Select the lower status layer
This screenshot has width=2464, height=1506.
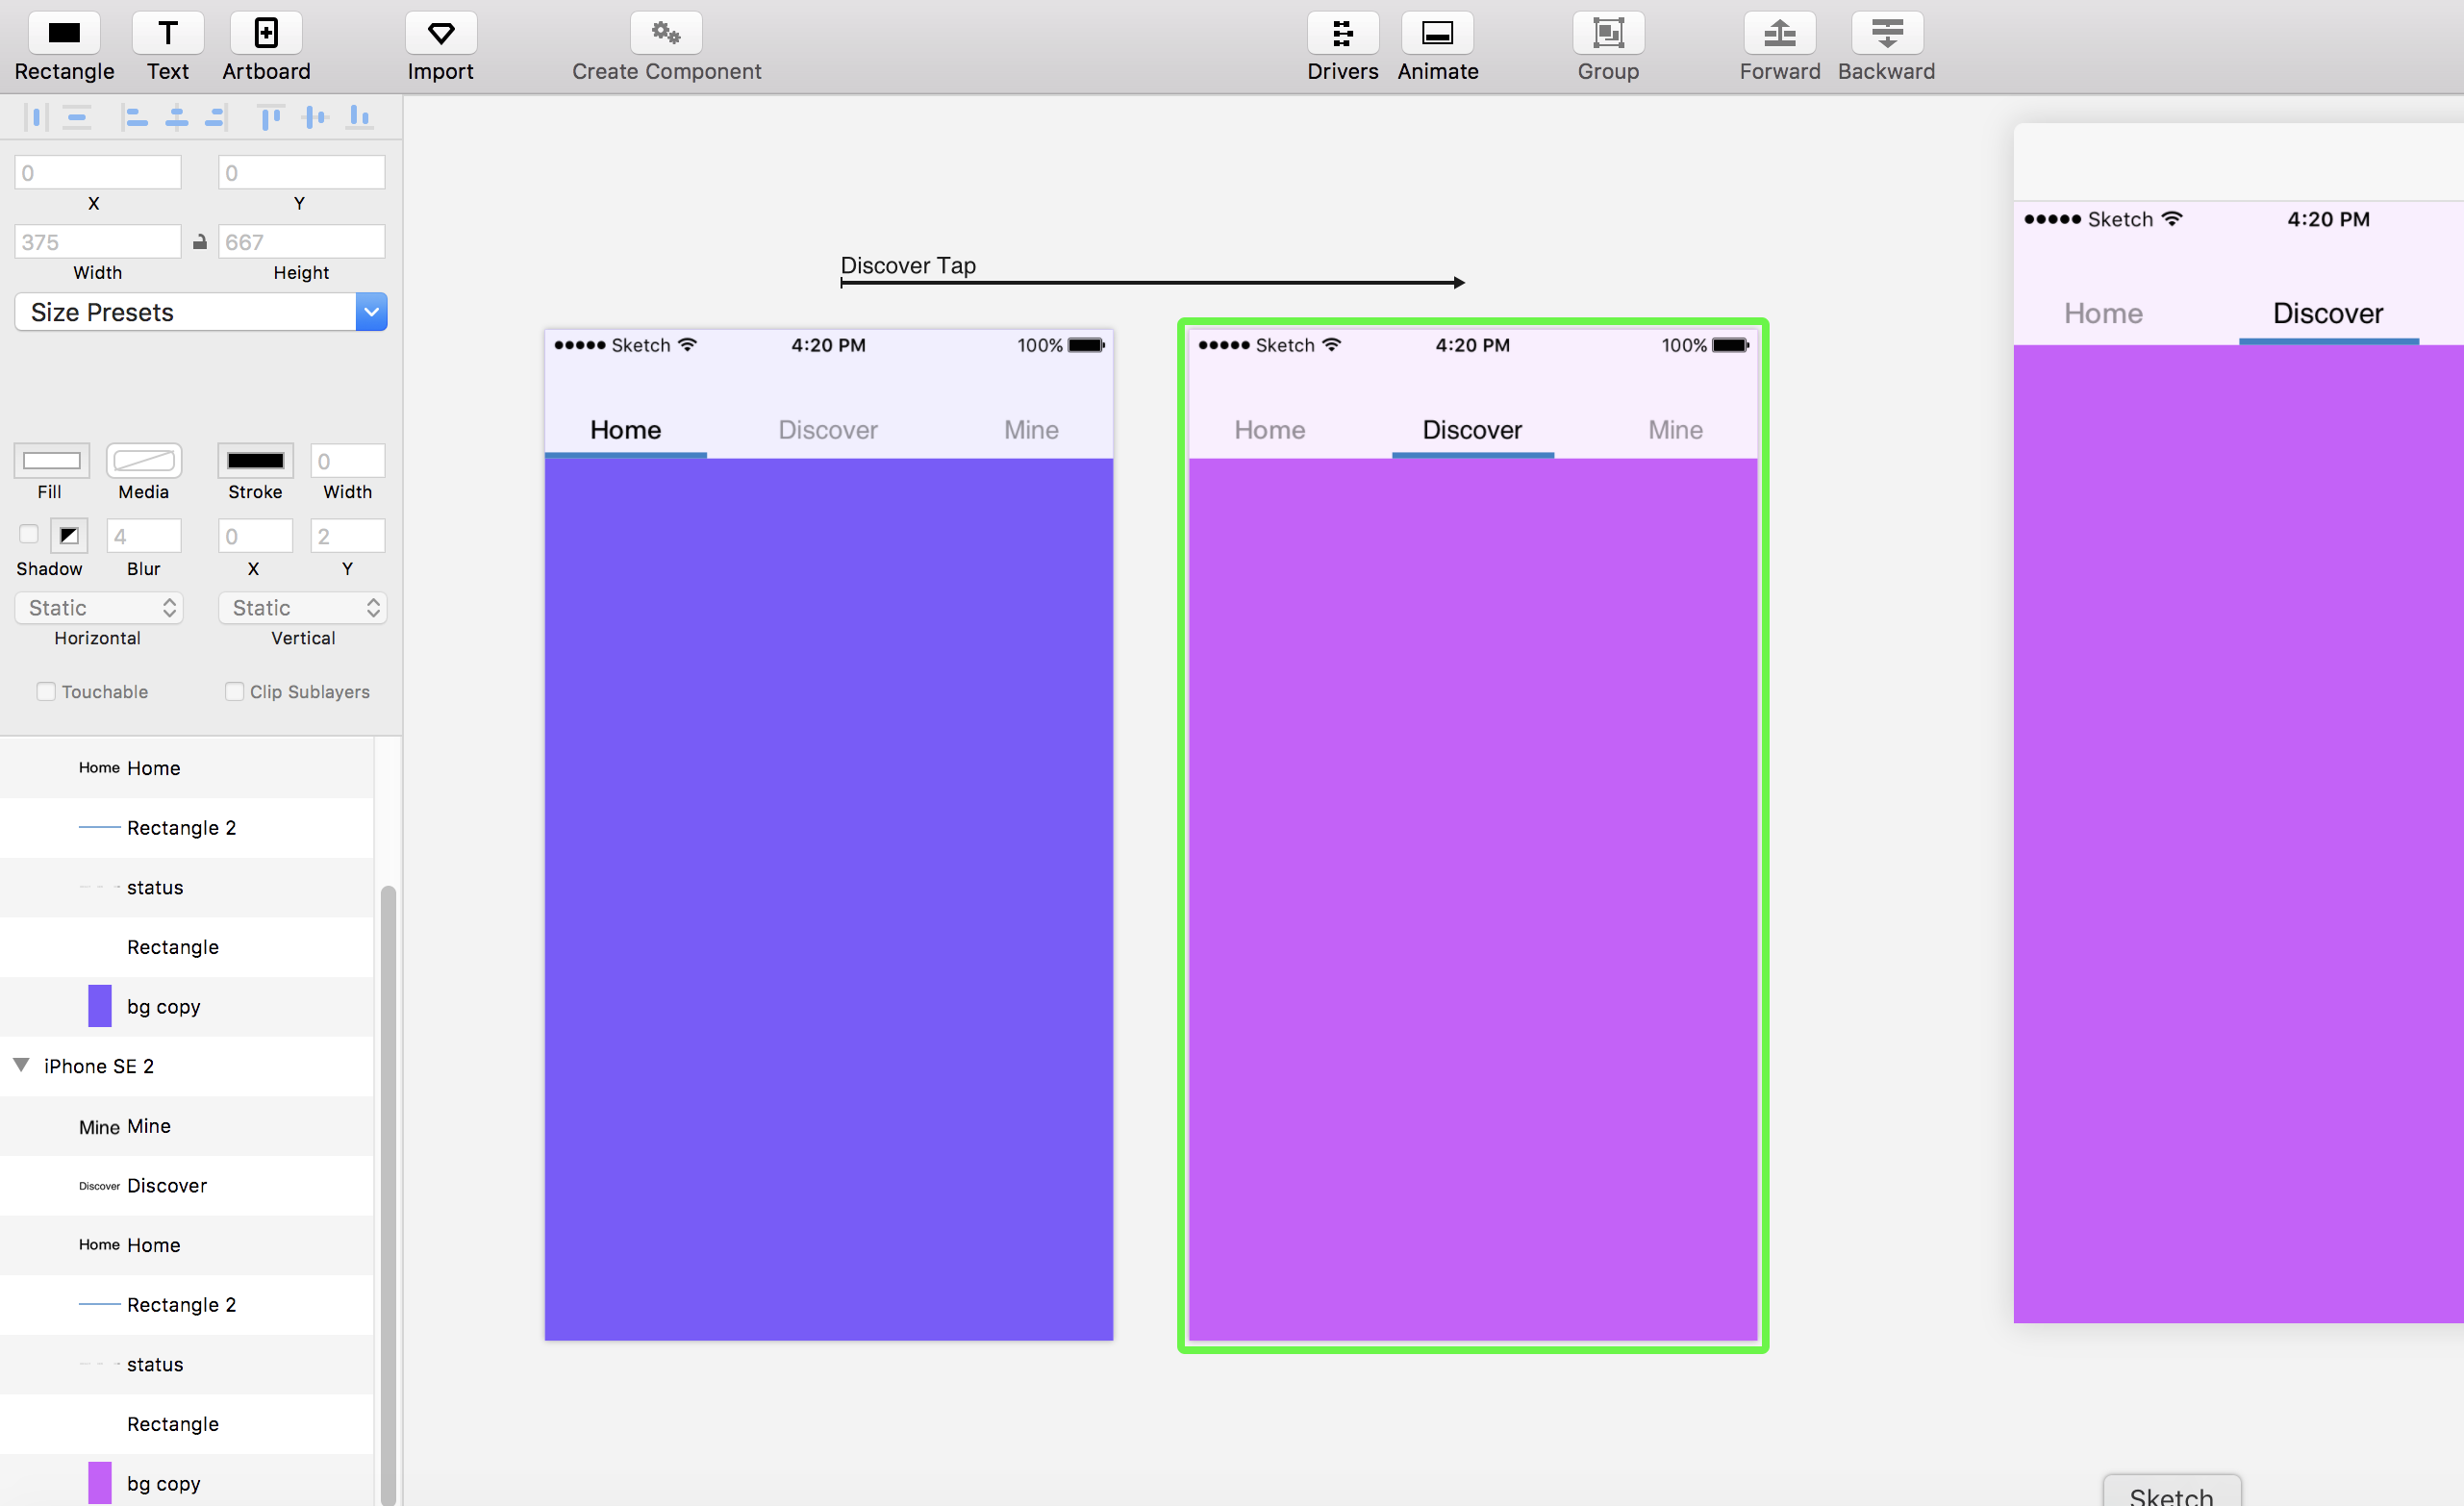click(187, 1364)
